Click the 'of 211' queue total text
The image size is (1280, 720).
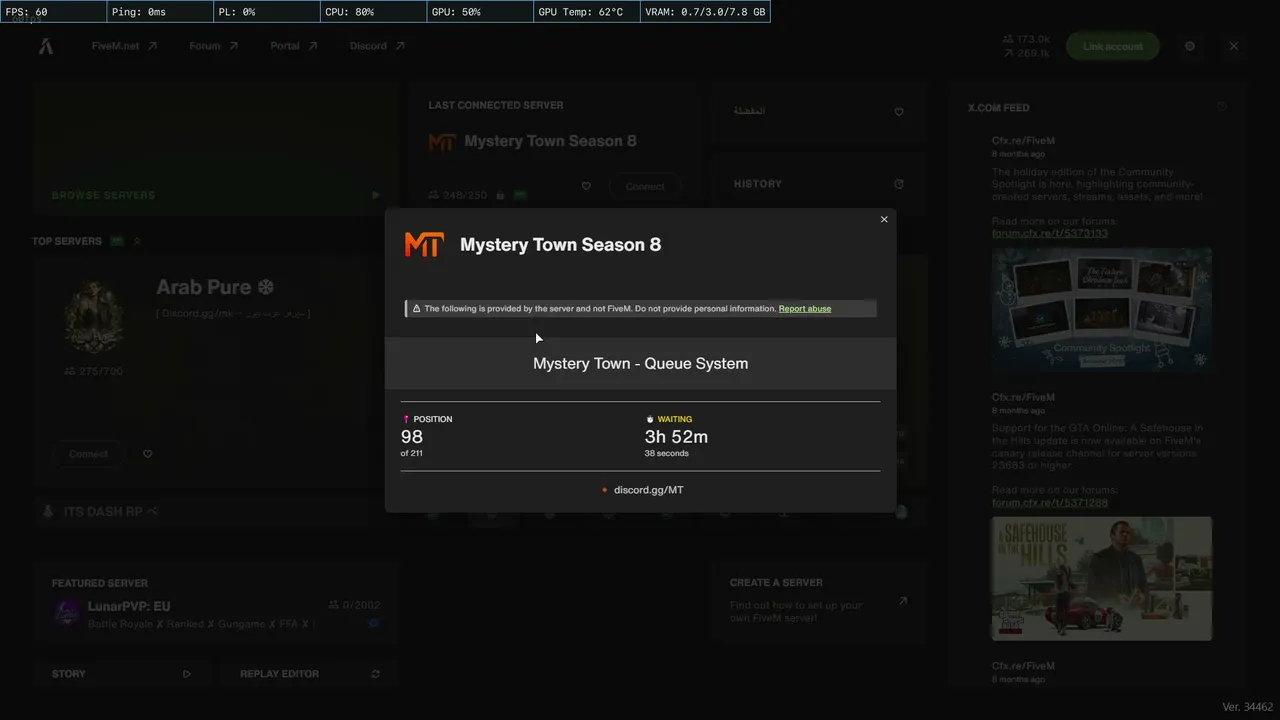pos(411,454)
